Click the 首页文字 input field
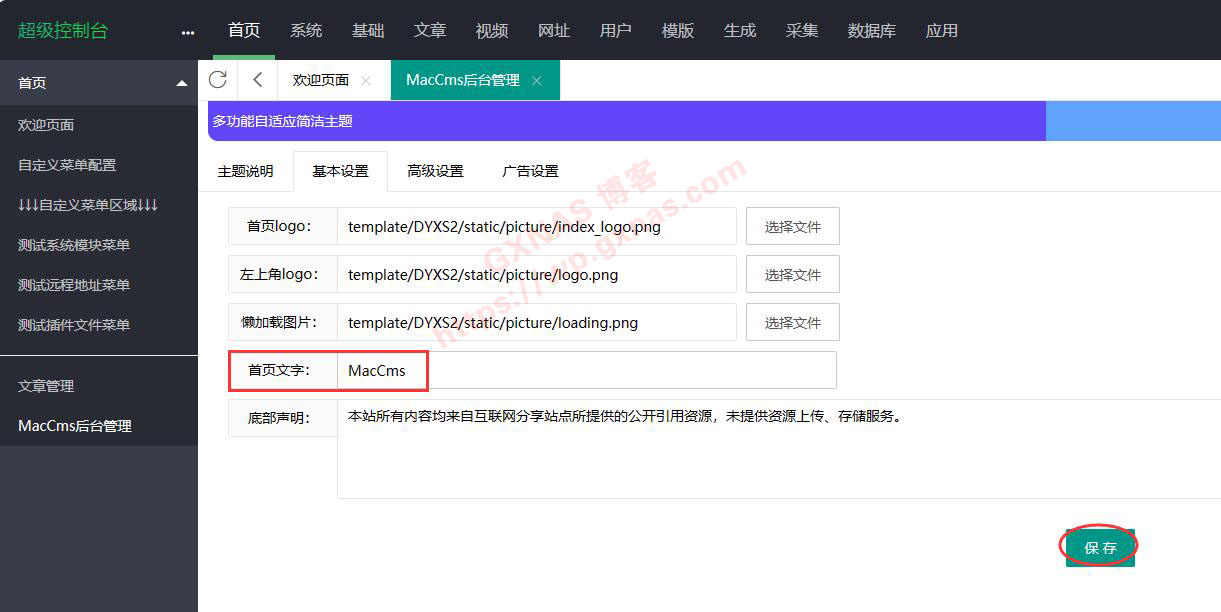 pos(585,370)
